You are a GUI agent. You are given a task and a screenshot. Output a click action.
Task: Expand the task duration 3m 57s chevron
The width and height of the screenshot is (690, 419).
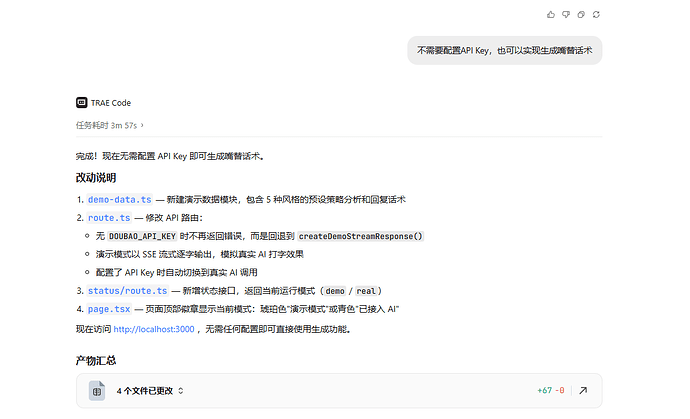pyautogui.click(x=142, y=125)
